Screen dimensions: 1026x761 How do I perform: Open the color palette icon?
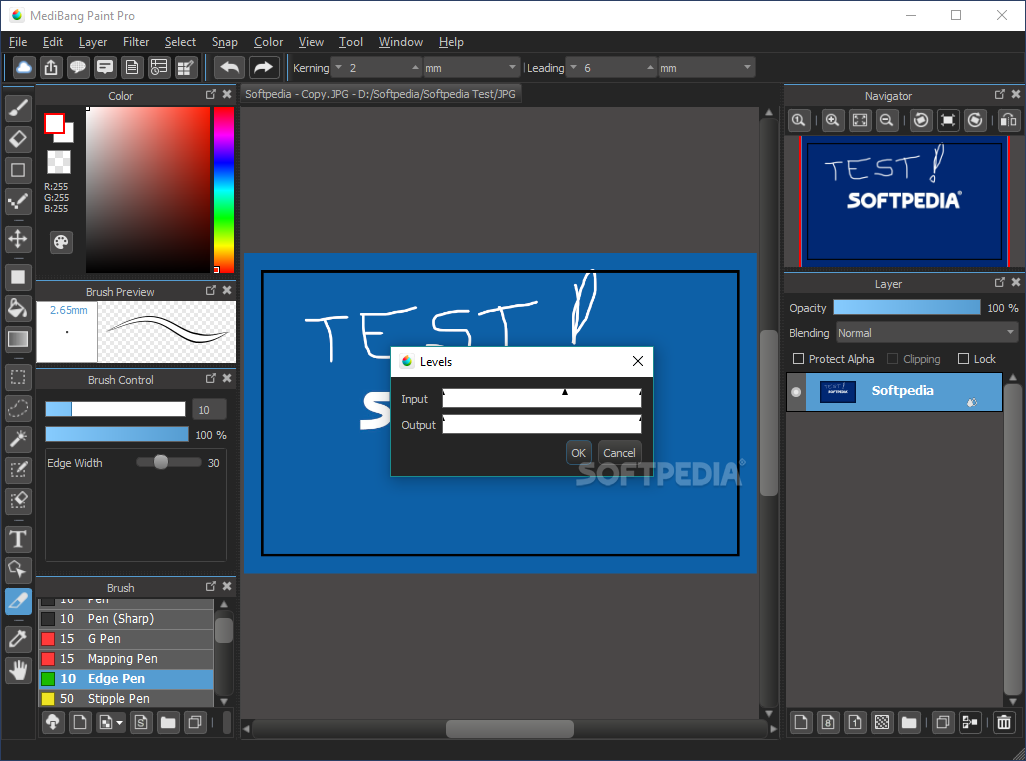61,242
